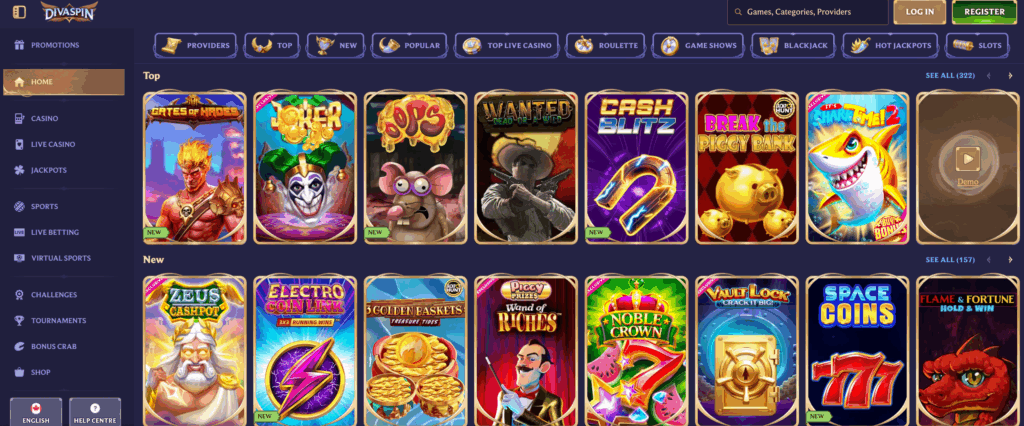Open the Sports ball icon in sidebar

19,206
